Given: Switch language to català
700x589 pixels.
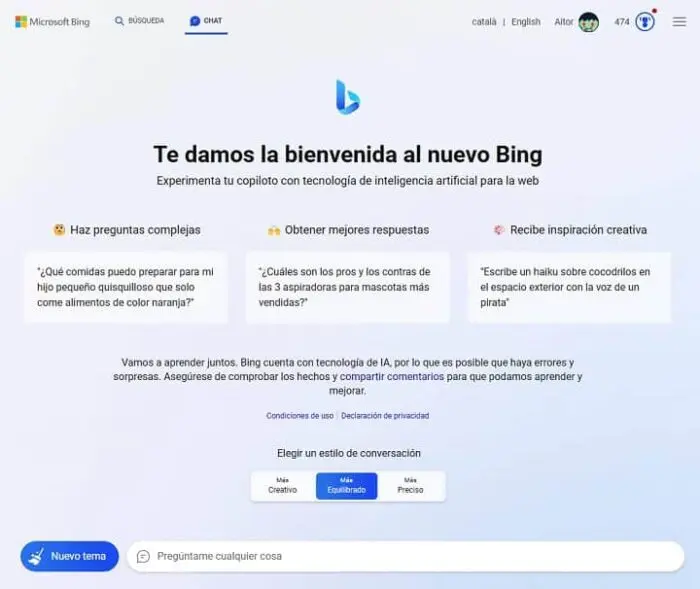Looking at the screenshot, I should [484, 22].
